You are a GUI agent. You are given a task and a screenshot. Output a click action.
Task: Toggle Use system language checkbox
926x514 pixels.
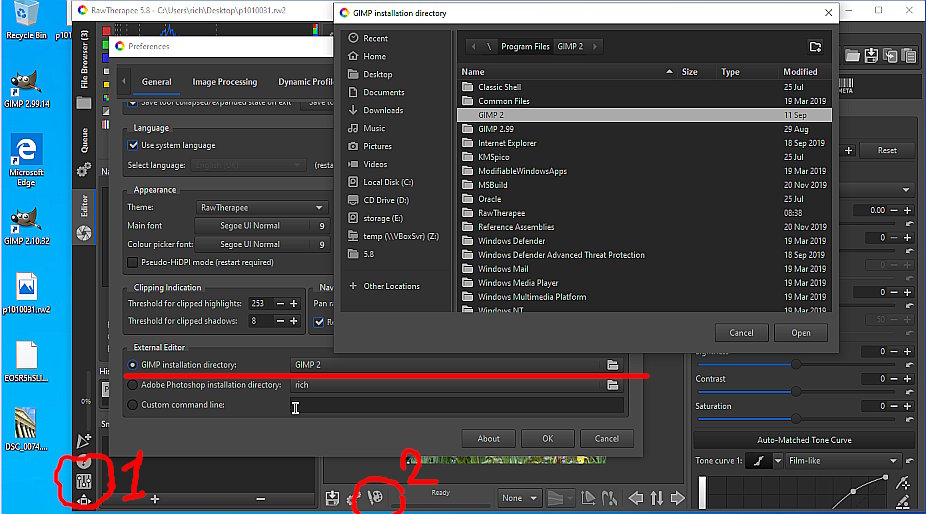pyautogui.click(x=133, y=145)
